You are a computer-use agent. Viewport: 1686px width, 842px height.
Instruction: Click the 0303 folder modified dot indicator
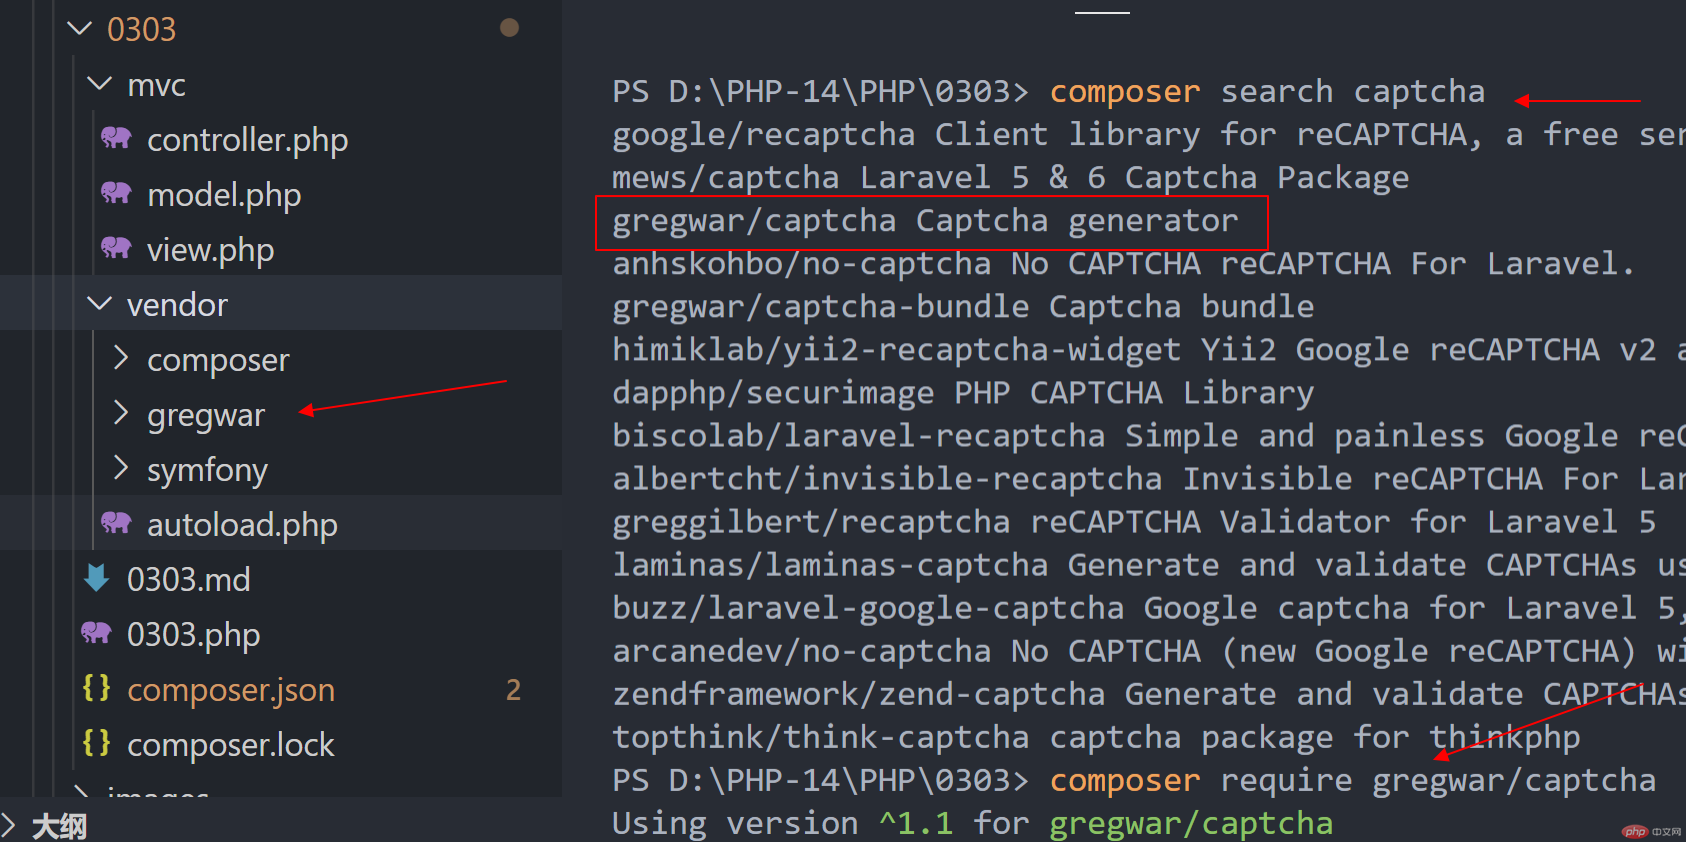509,28
